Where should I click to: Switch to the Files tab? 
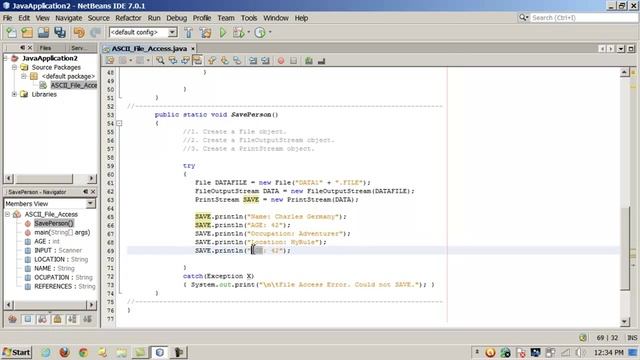[45, 48]
